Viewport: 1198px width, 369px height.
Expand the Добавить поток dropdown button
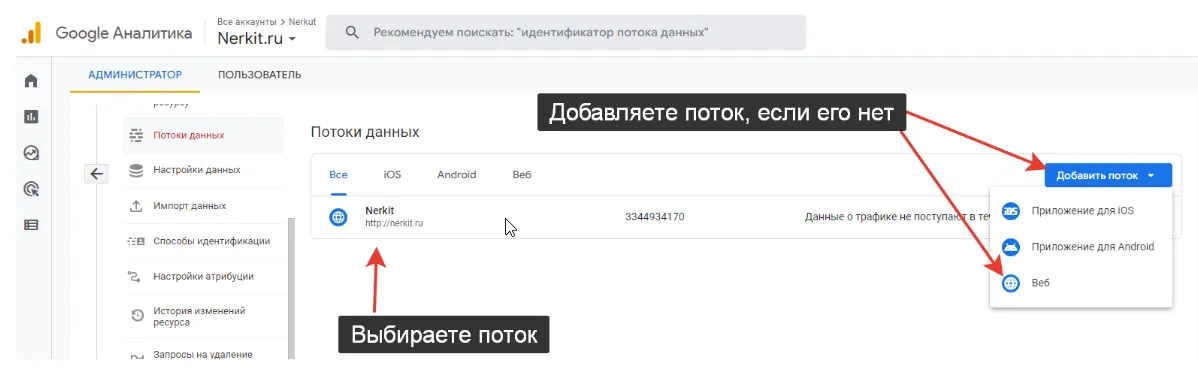click(1108, 176)
